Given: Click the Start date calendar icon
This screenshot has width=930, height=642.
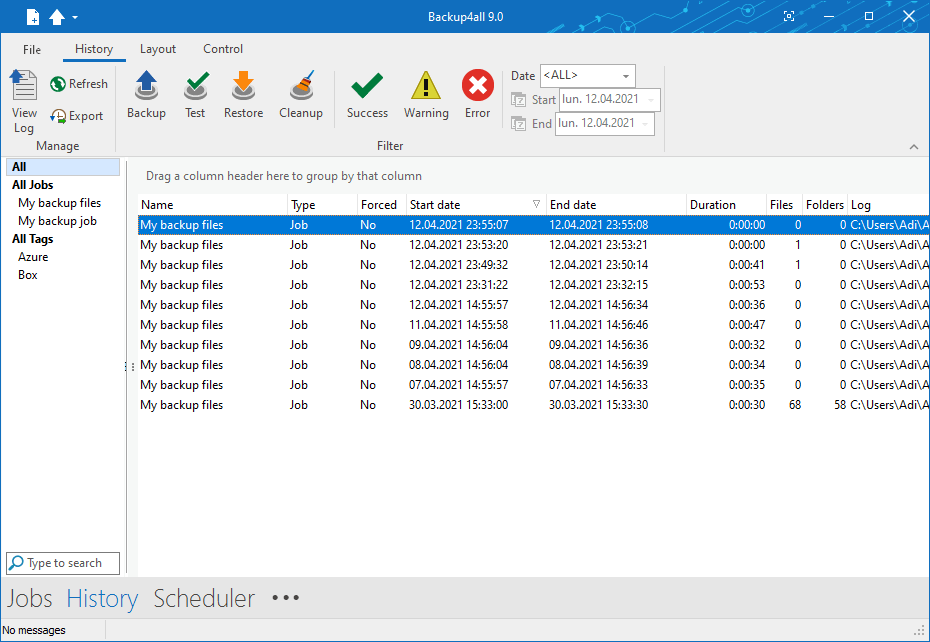Looking at the screenshot, I should point(518,100).
